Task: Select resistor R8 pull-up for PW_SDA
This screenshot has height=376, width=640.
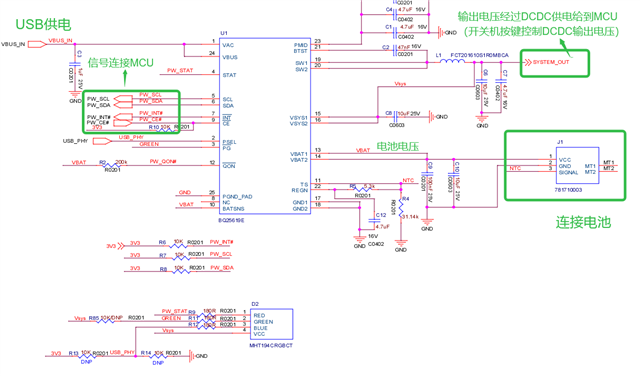Action: pyautogui.click(x=180, y=271)
